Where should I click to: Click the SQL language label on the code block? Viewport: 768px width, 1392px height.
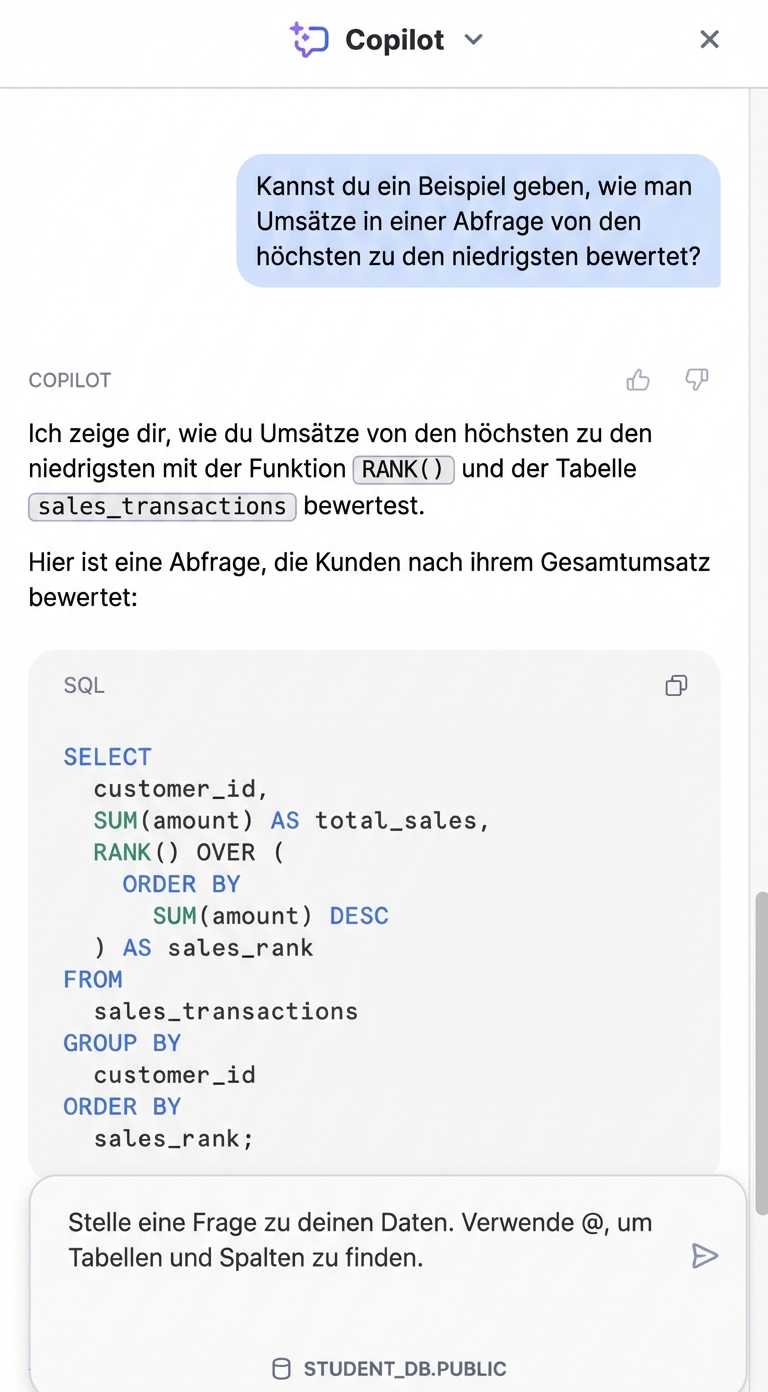(x=84, y=686)
